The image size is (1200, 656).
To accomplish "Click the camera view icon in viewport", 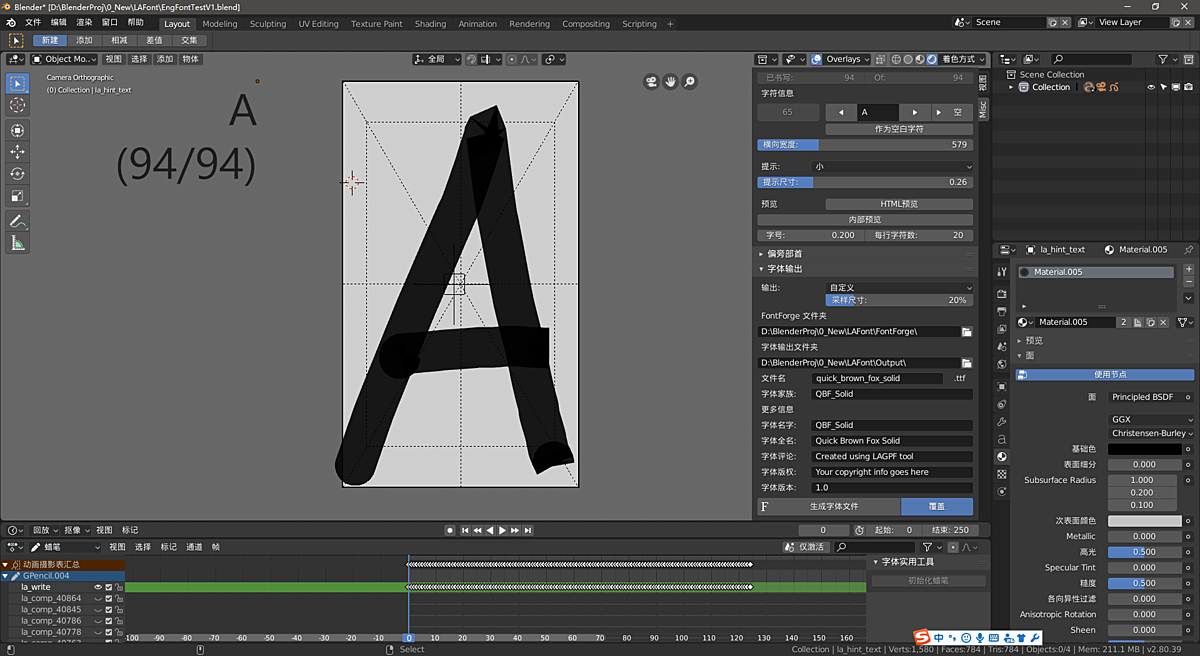I will [x=651, y=82].
